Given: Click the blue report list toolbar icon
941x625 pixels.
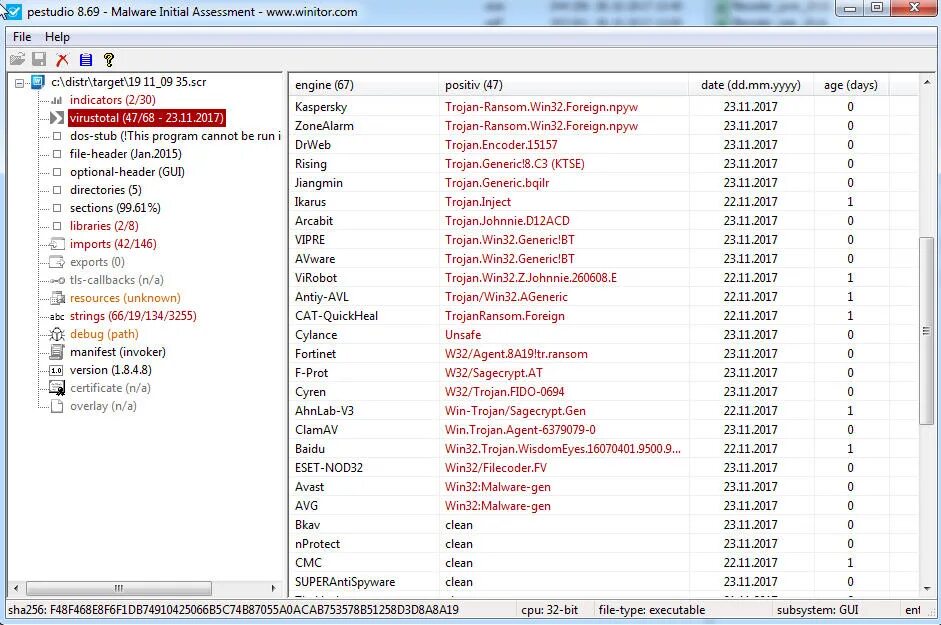Looking at the screenshot, I should click(86, 59).
